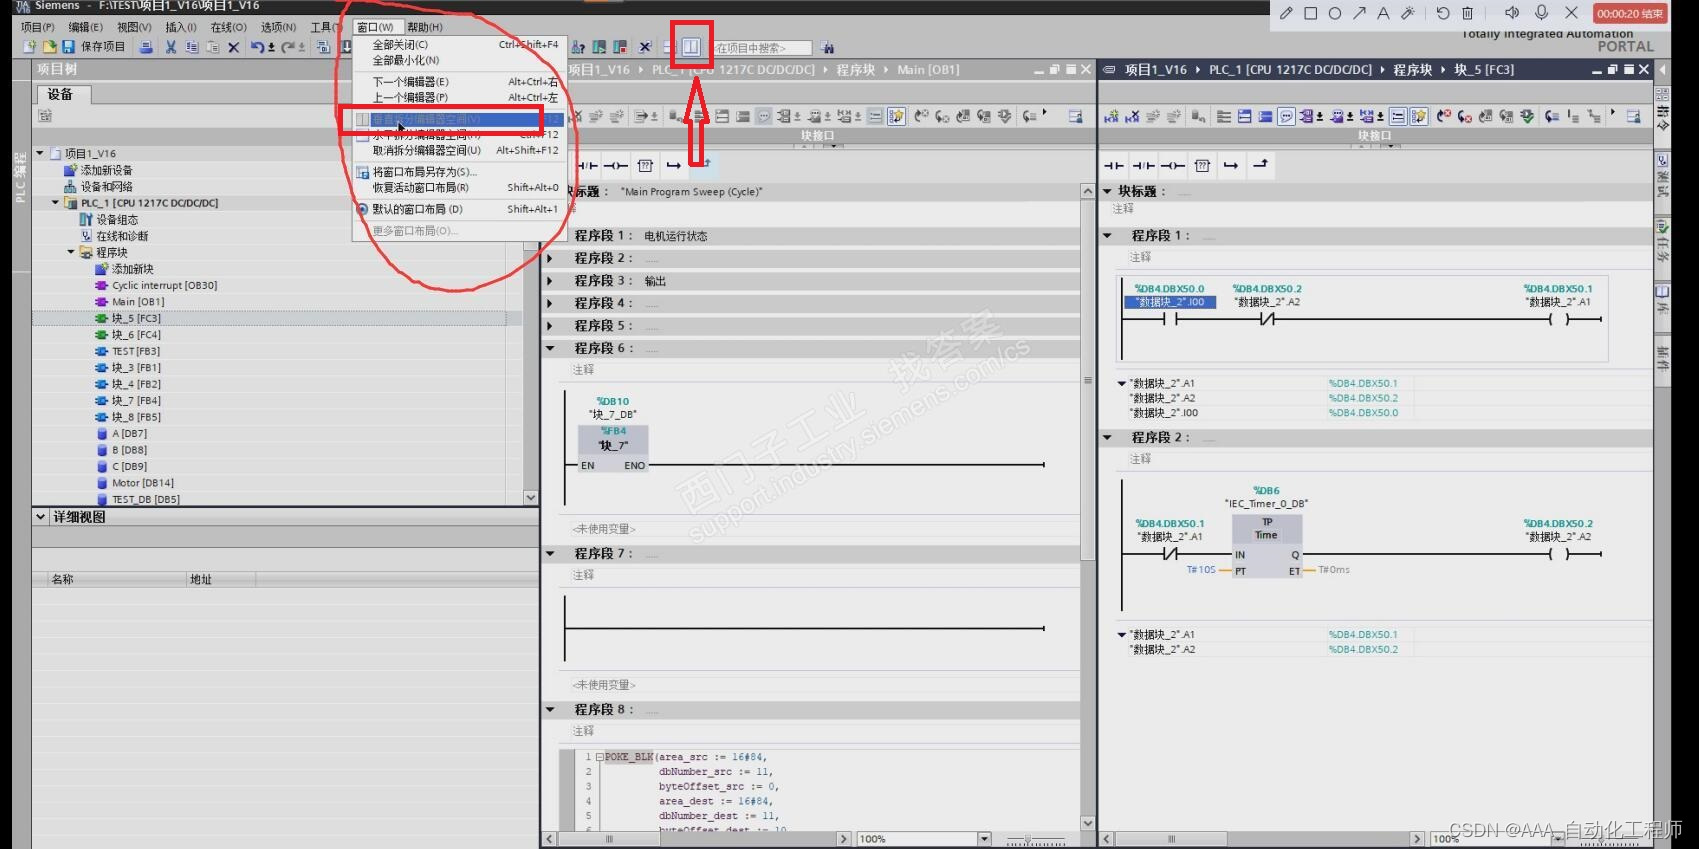
Task: Select 块_5 [FC3] in project tree
Action: 136,318
